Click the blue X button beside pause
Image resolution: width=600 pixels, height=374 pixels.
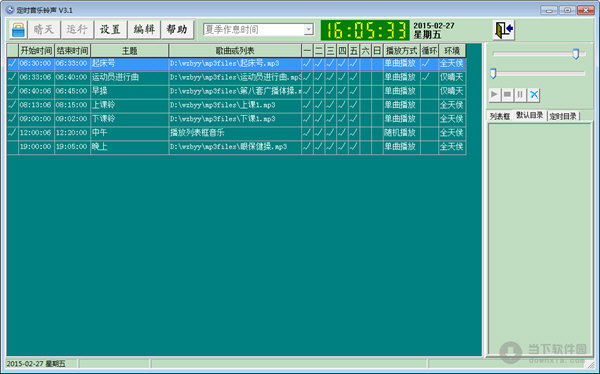click(x=533, y=95)
